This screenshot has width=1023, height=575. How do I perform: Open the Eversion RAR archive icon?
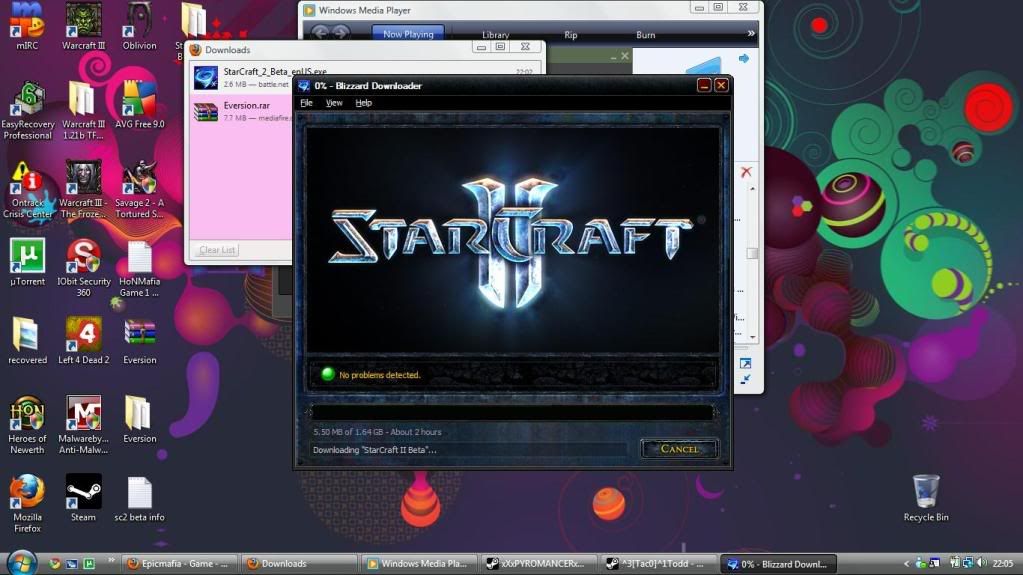click(139, 341)
